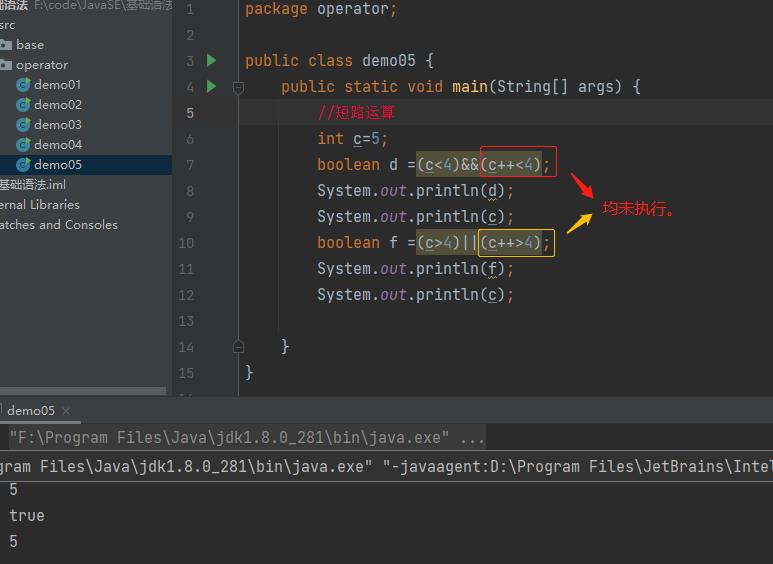Image resolution: width=773 pixels, height=564 pixels.
Task: Click the demo02 class file icon
Action: point(23,105)
